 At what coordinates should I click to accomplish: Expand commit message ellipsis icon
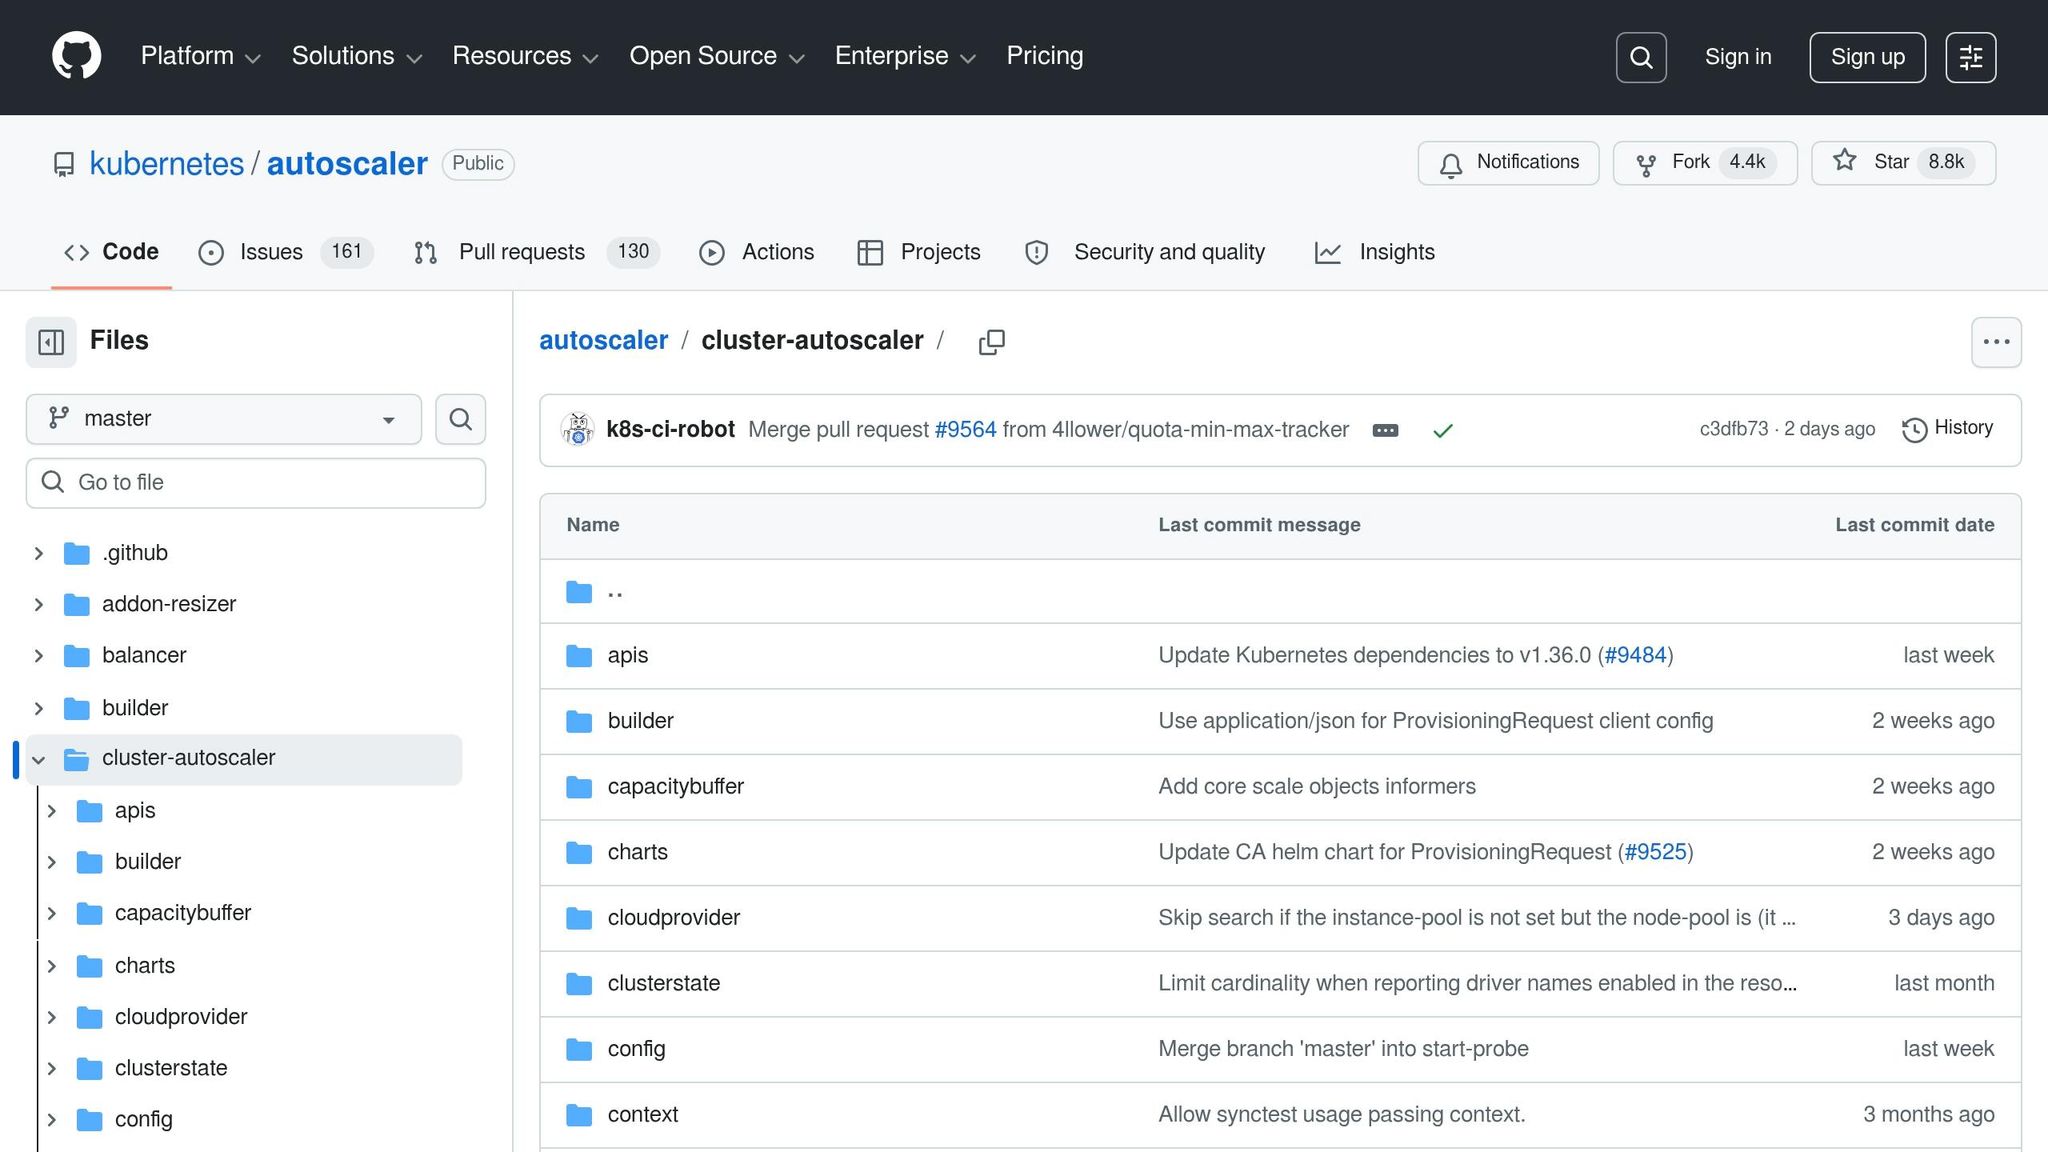point(1385,431)
